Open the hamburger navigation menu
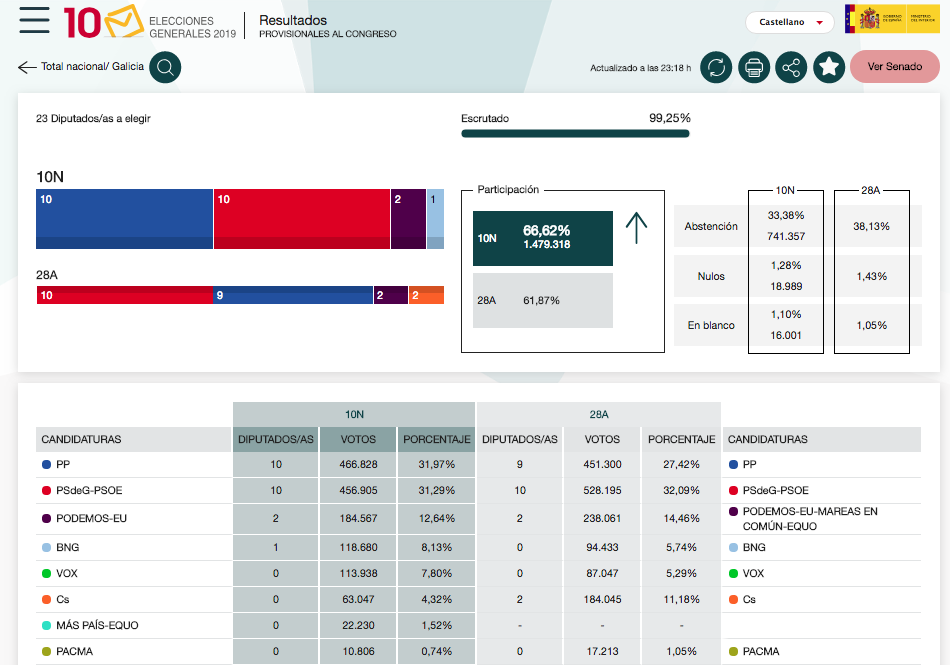Screen dimensions: 950x665 [x=33, y=20]
